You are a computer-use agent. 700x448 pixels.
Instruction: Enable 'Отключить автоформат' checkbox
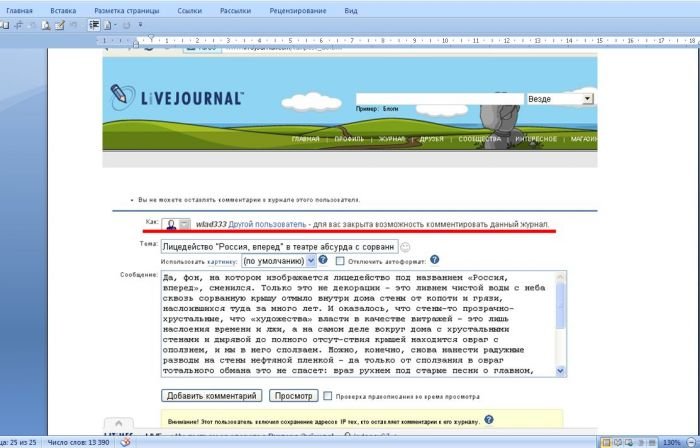pos(341,260)
